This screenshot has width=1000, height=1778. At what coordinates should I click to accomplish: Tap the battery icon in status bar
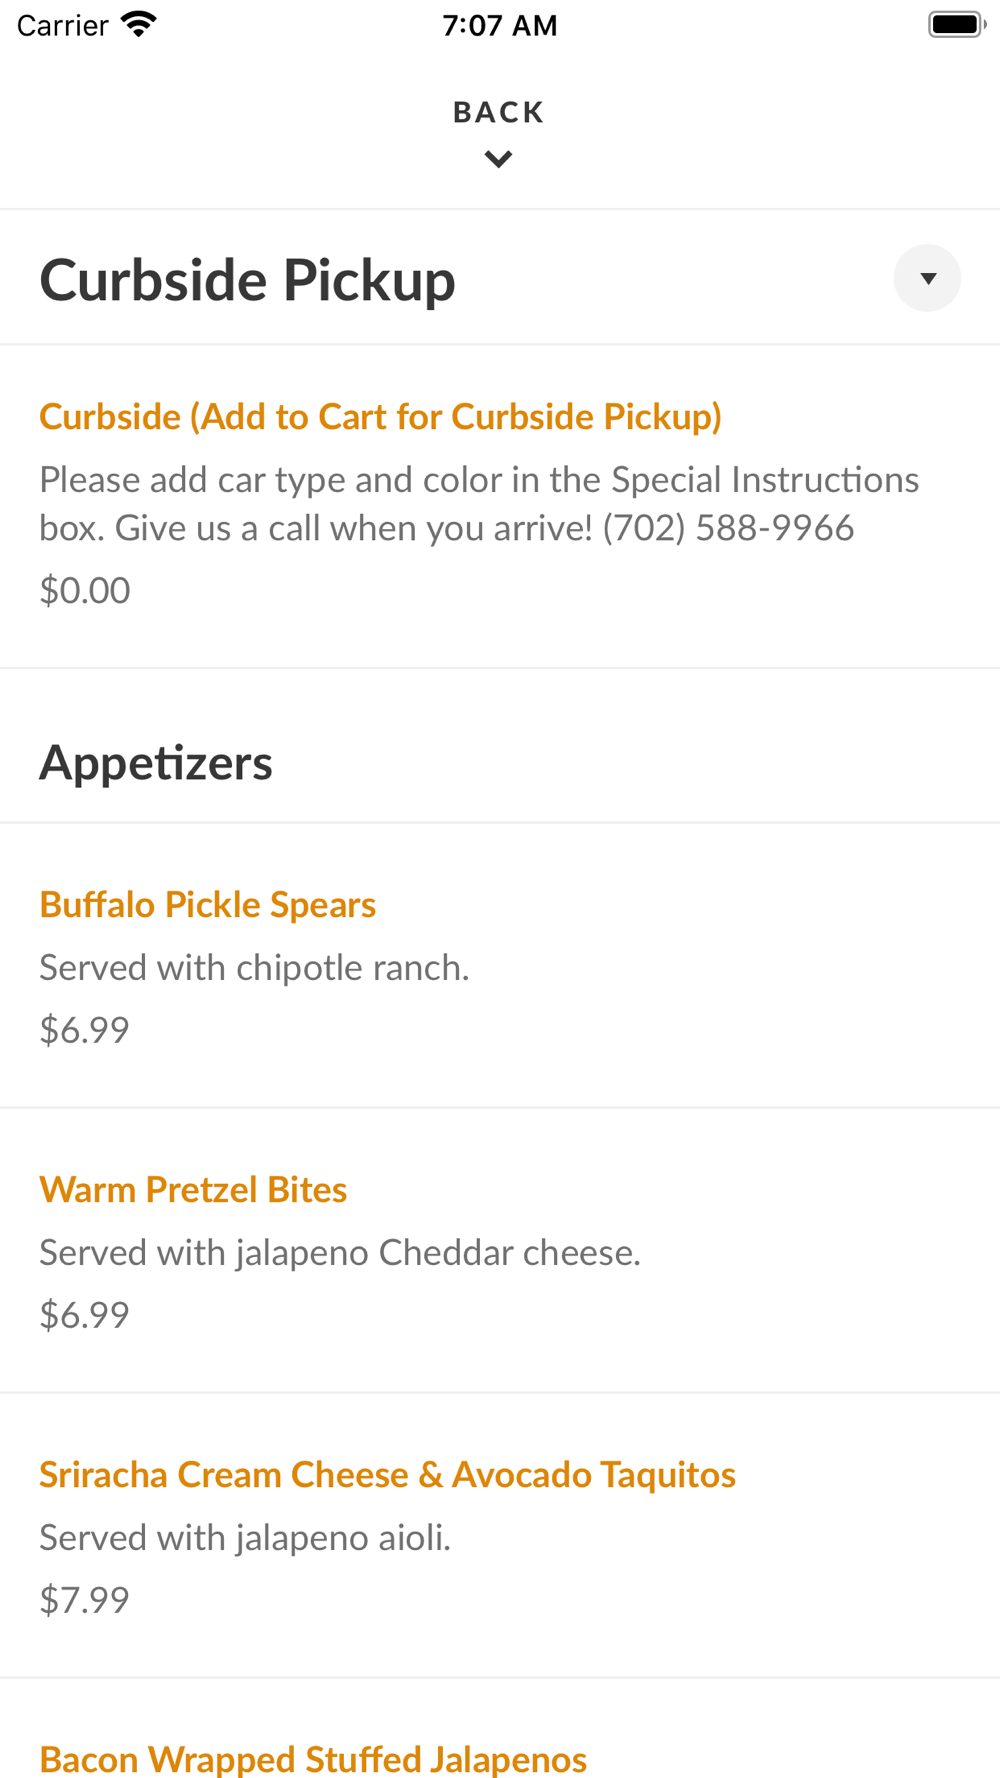coord(956,24)
